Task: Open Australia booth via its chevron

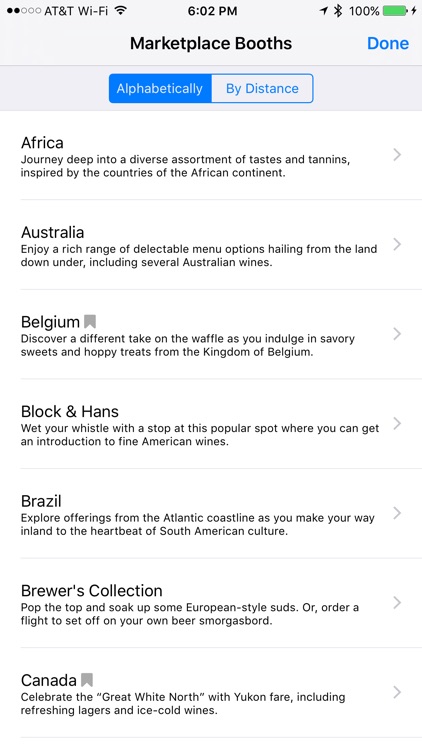Action: click(397, 244)
